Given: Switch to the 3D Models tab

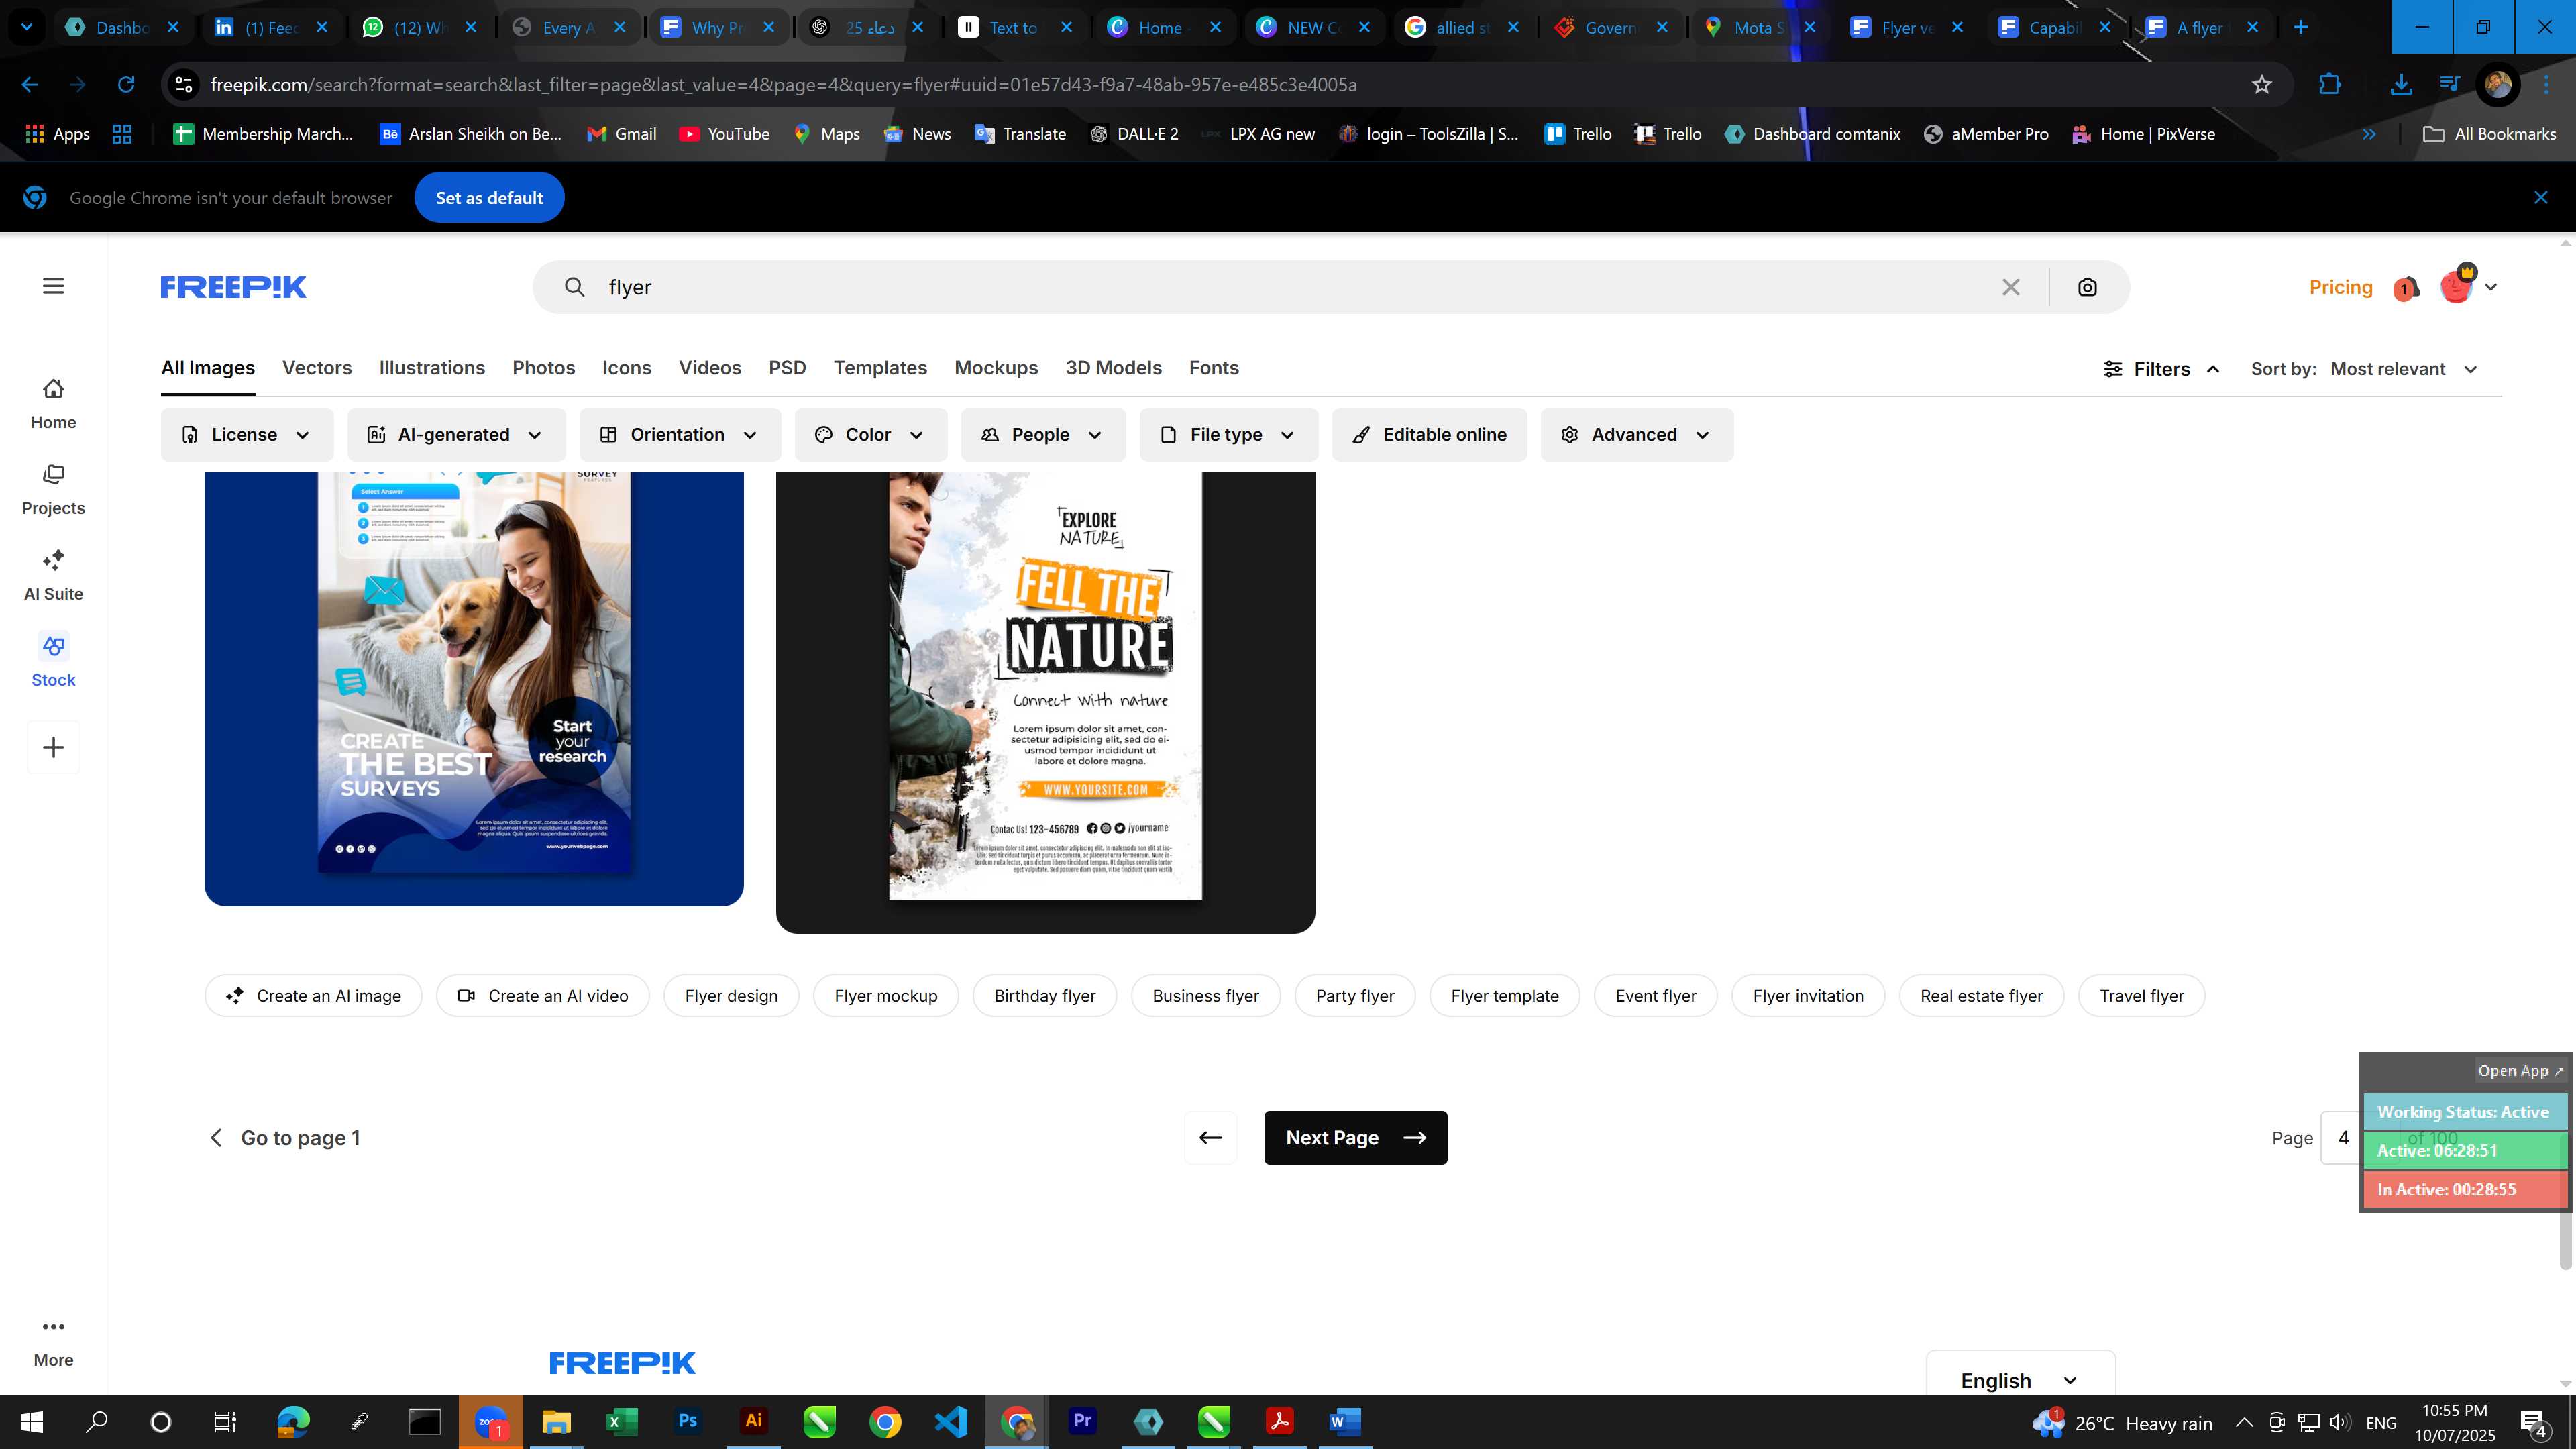Looking at the screenshot, I should [1113, 368].
